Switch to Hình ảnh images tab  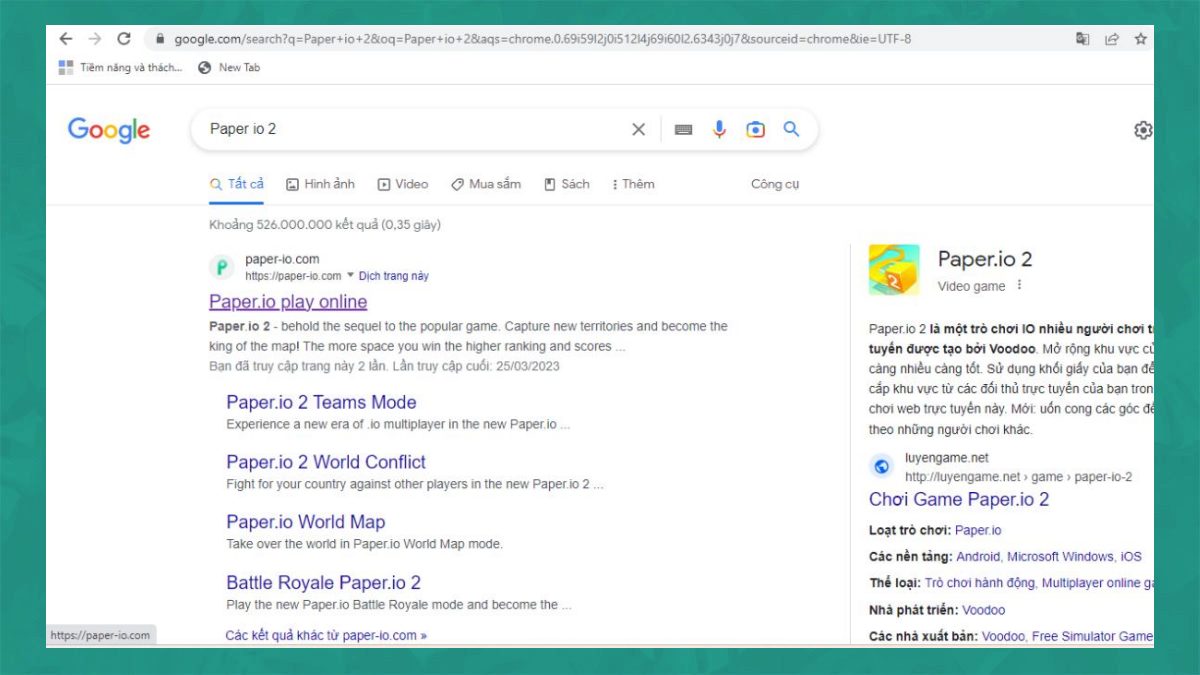pyautogui.click(x=320, y=184)
